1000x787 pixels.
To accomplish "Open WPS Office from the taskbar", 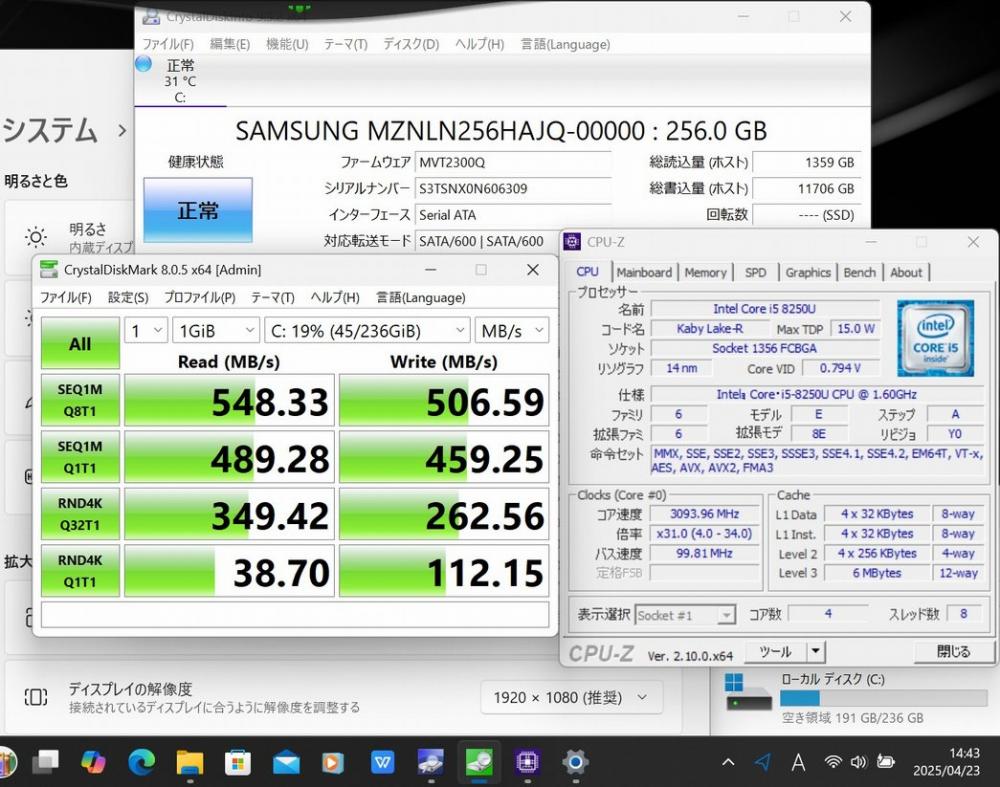I will [382, 761].
